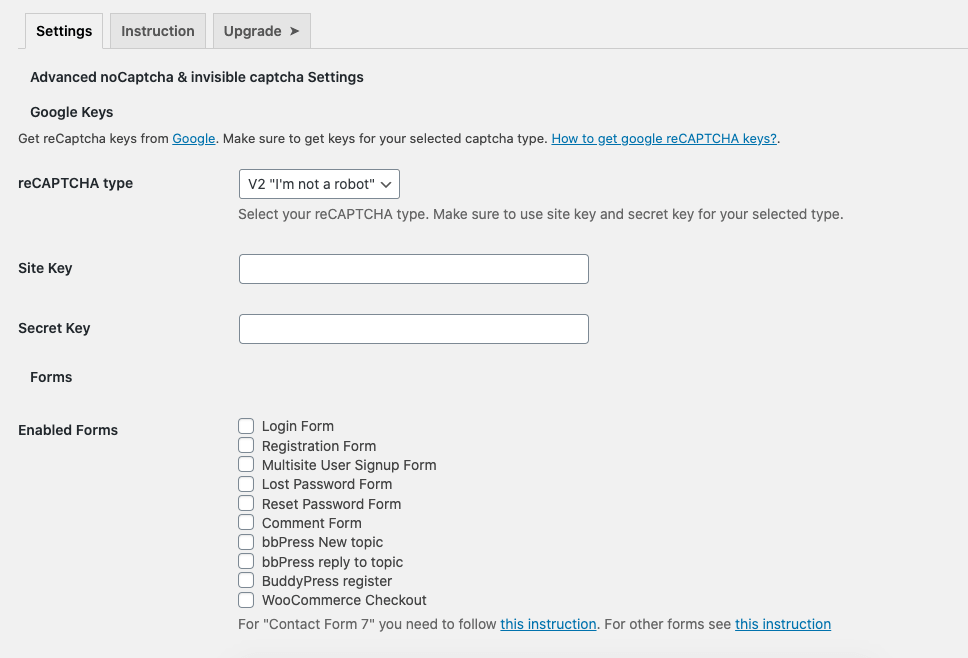Enable the BuddyPress register checkbox
The width and height of the screenshot is (968, 658).
(246, 580)
